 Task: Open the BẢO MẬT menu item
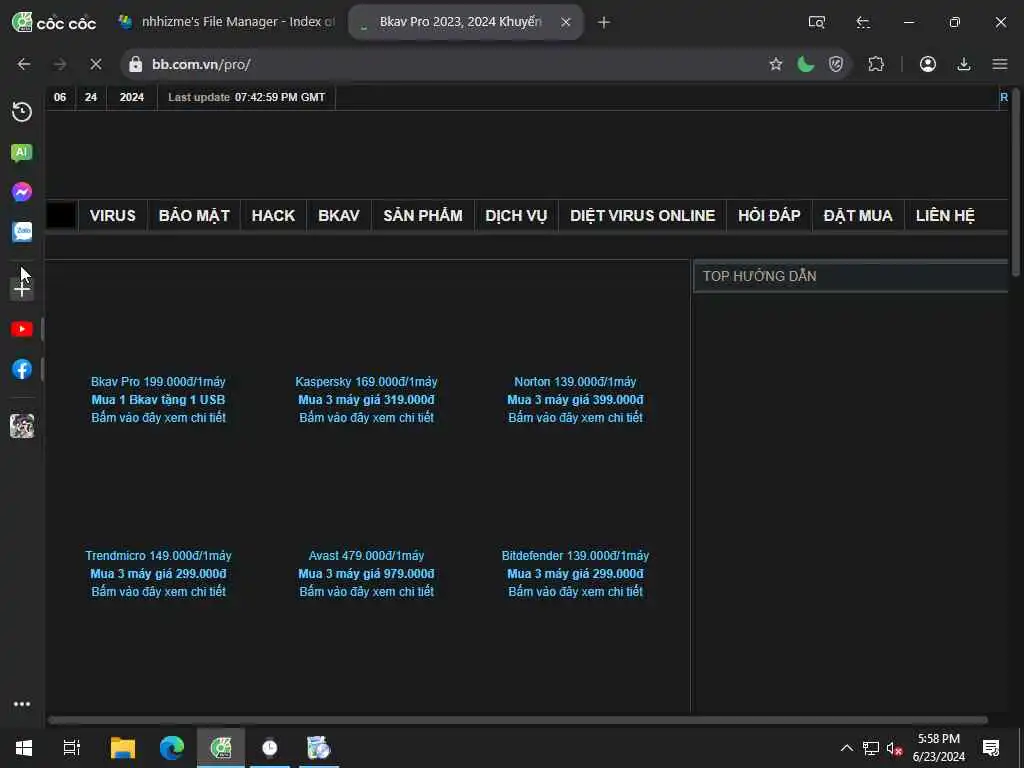click(194, 216)
